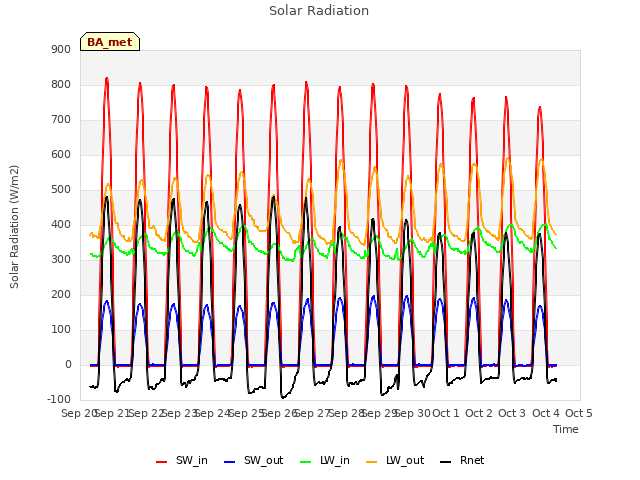Screen dimensions: 640x480
Task: Click the orange LW_out legend color marker
Action: tap(372, 462)
